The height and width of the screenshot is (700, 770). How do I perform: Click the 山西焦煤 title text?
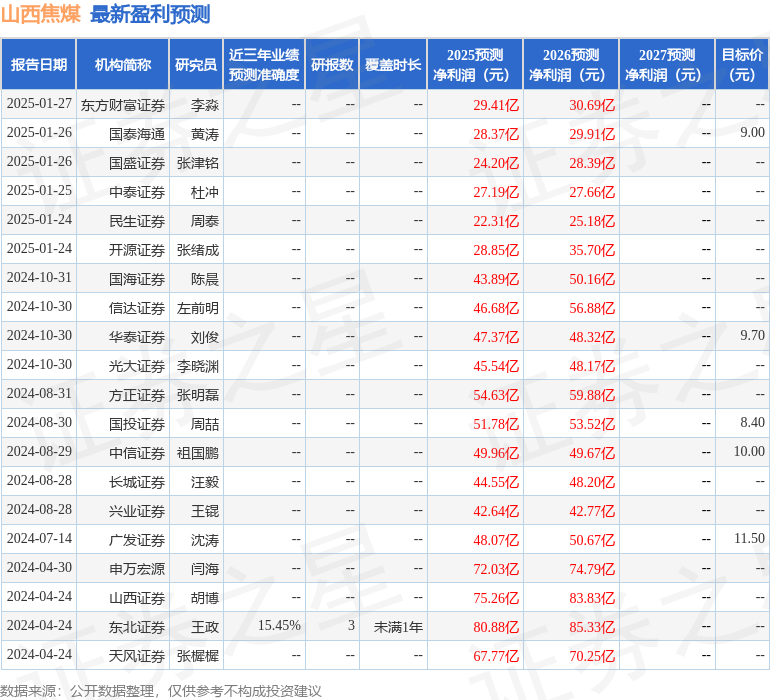point(41,14)
